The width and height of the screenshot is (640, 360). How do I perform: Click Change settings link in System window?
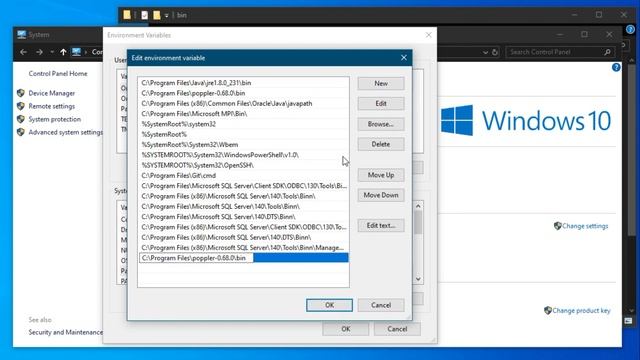click(585, 226)
